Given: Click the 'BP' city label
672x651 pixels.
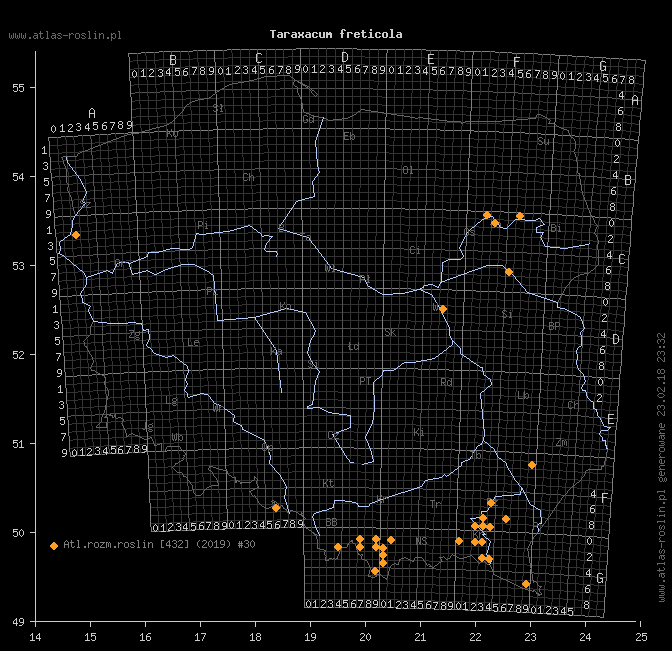Looking at the screenshot, I should [x=554, y=326].
